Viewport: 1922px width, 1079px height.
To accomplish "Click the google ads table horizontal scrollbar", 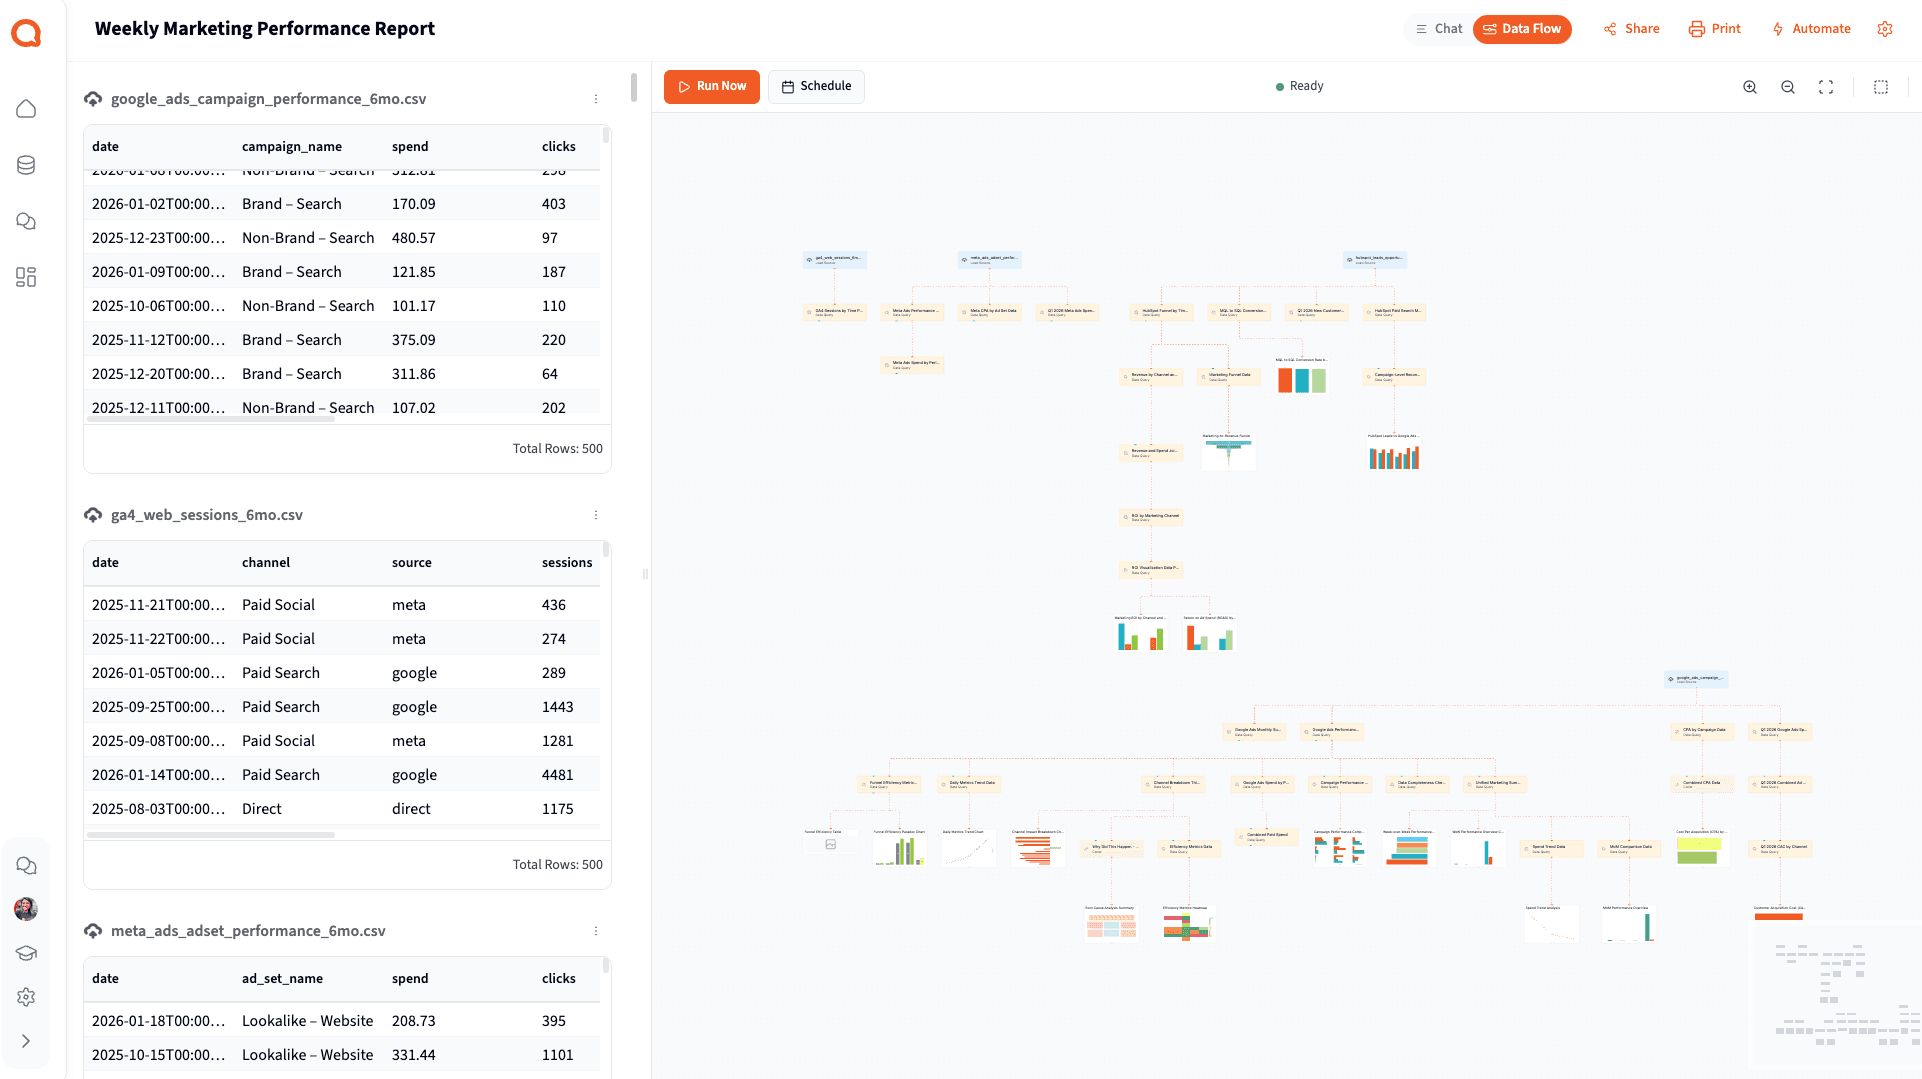I will [x=210, y=419].
